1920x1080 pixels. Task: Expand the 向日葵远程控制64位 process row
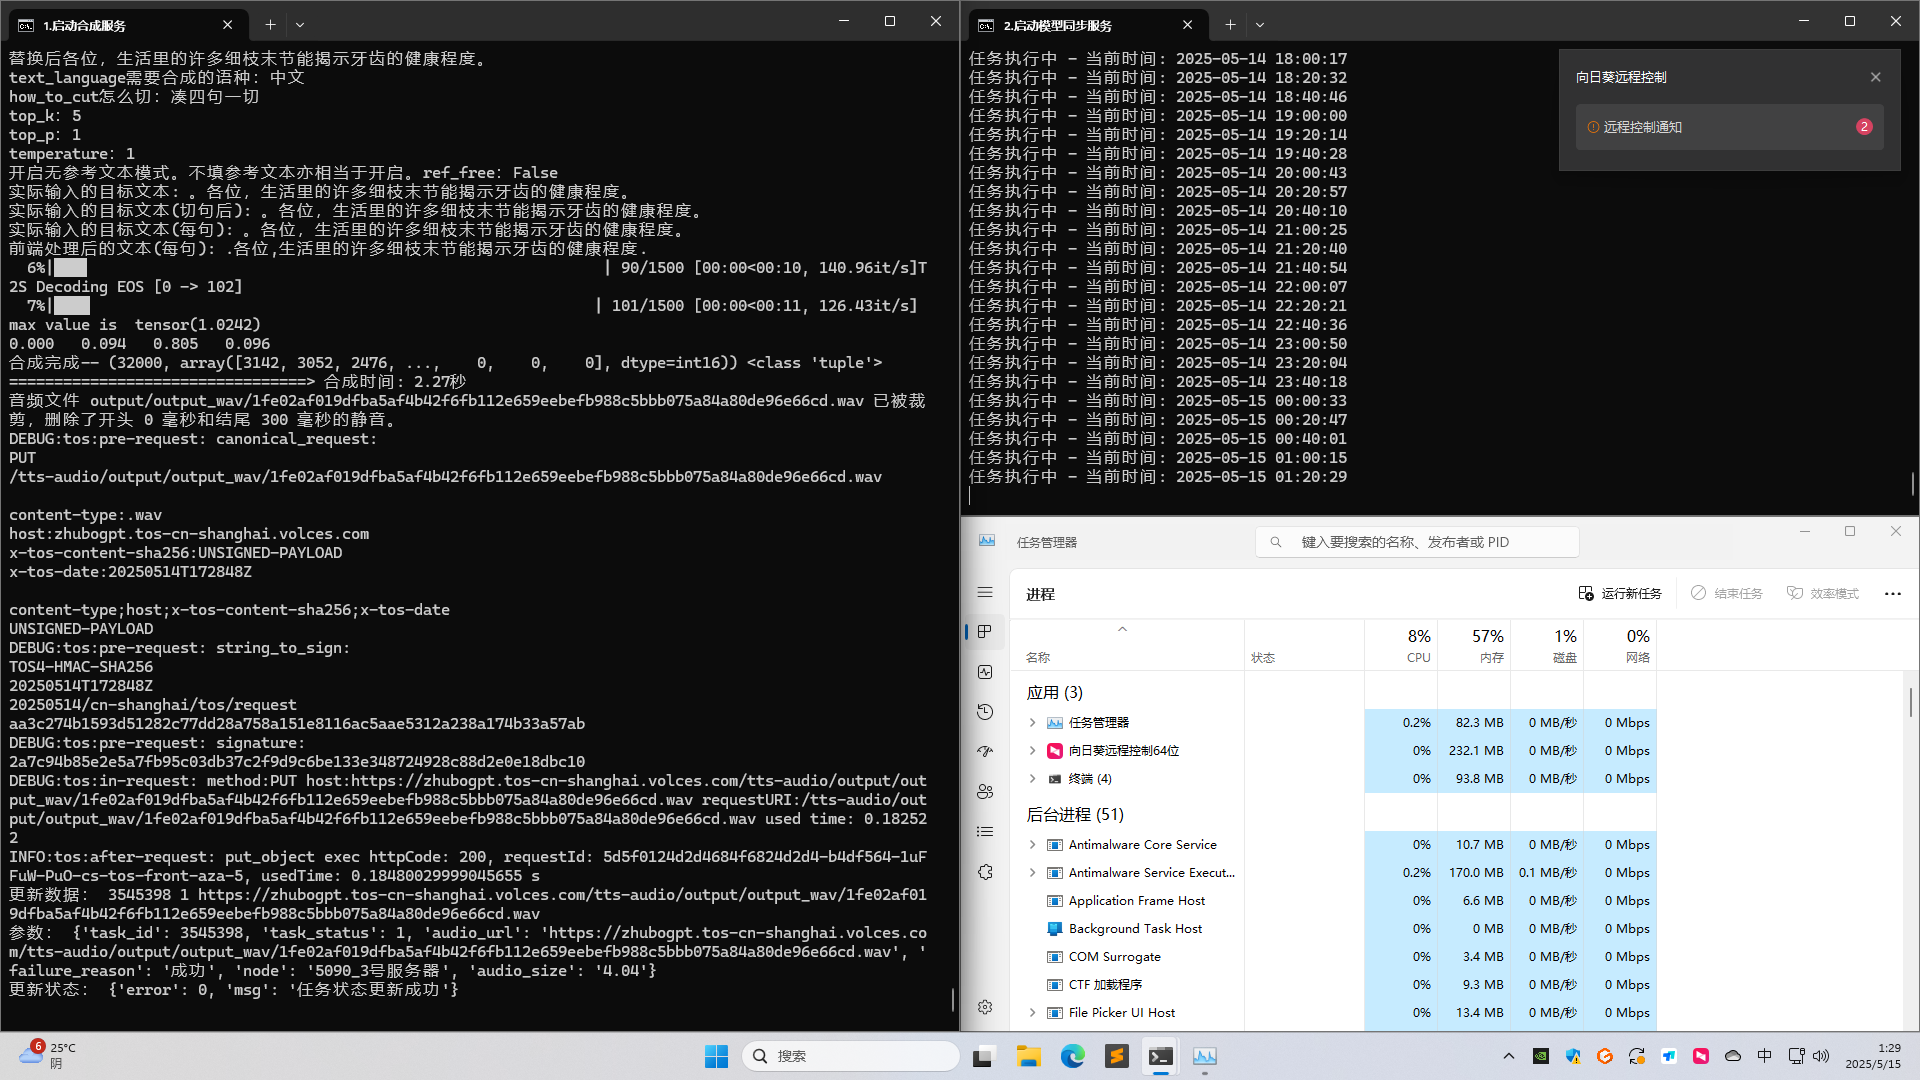coord(1032,750)
